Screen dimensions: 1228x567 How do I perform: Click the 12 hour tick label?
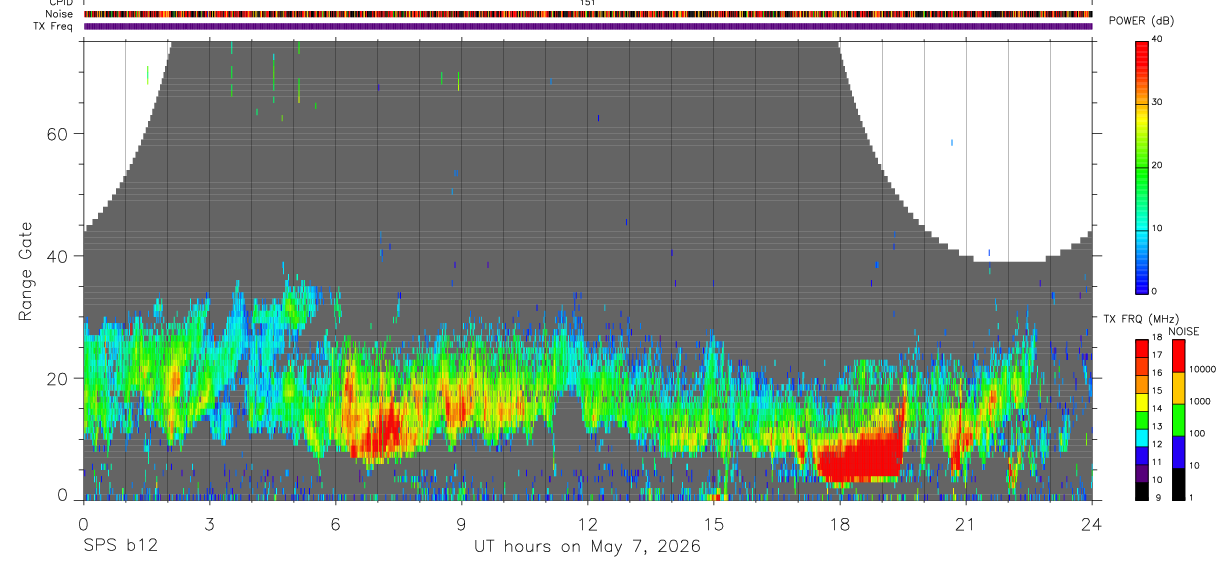[587, 523]
